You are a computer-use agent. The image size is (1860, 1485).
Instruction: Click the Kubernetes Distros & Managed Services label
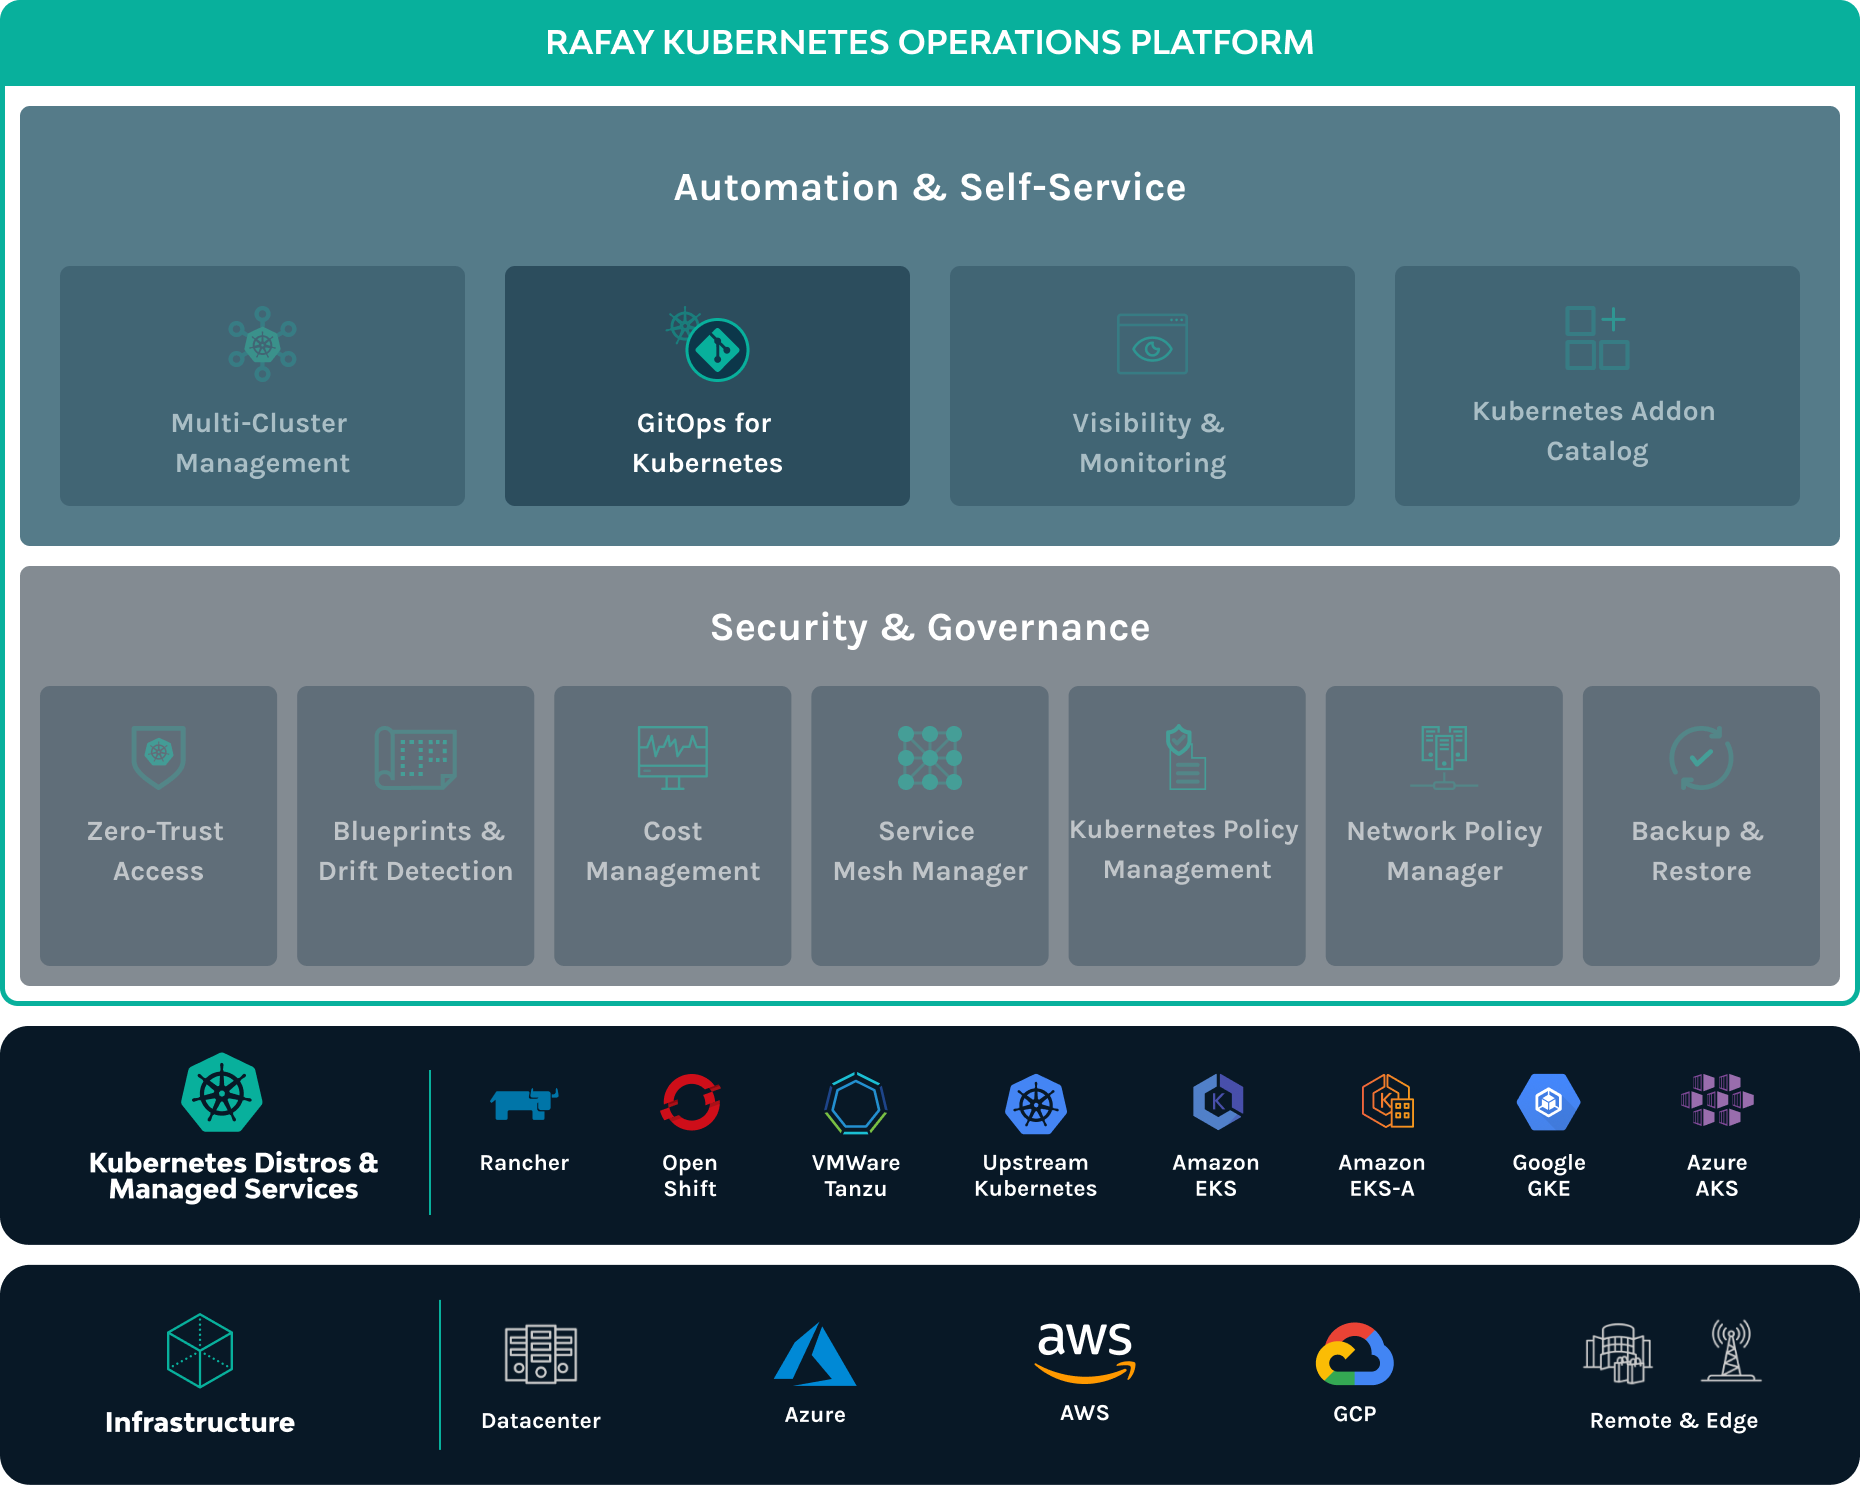pos(234,1176)
